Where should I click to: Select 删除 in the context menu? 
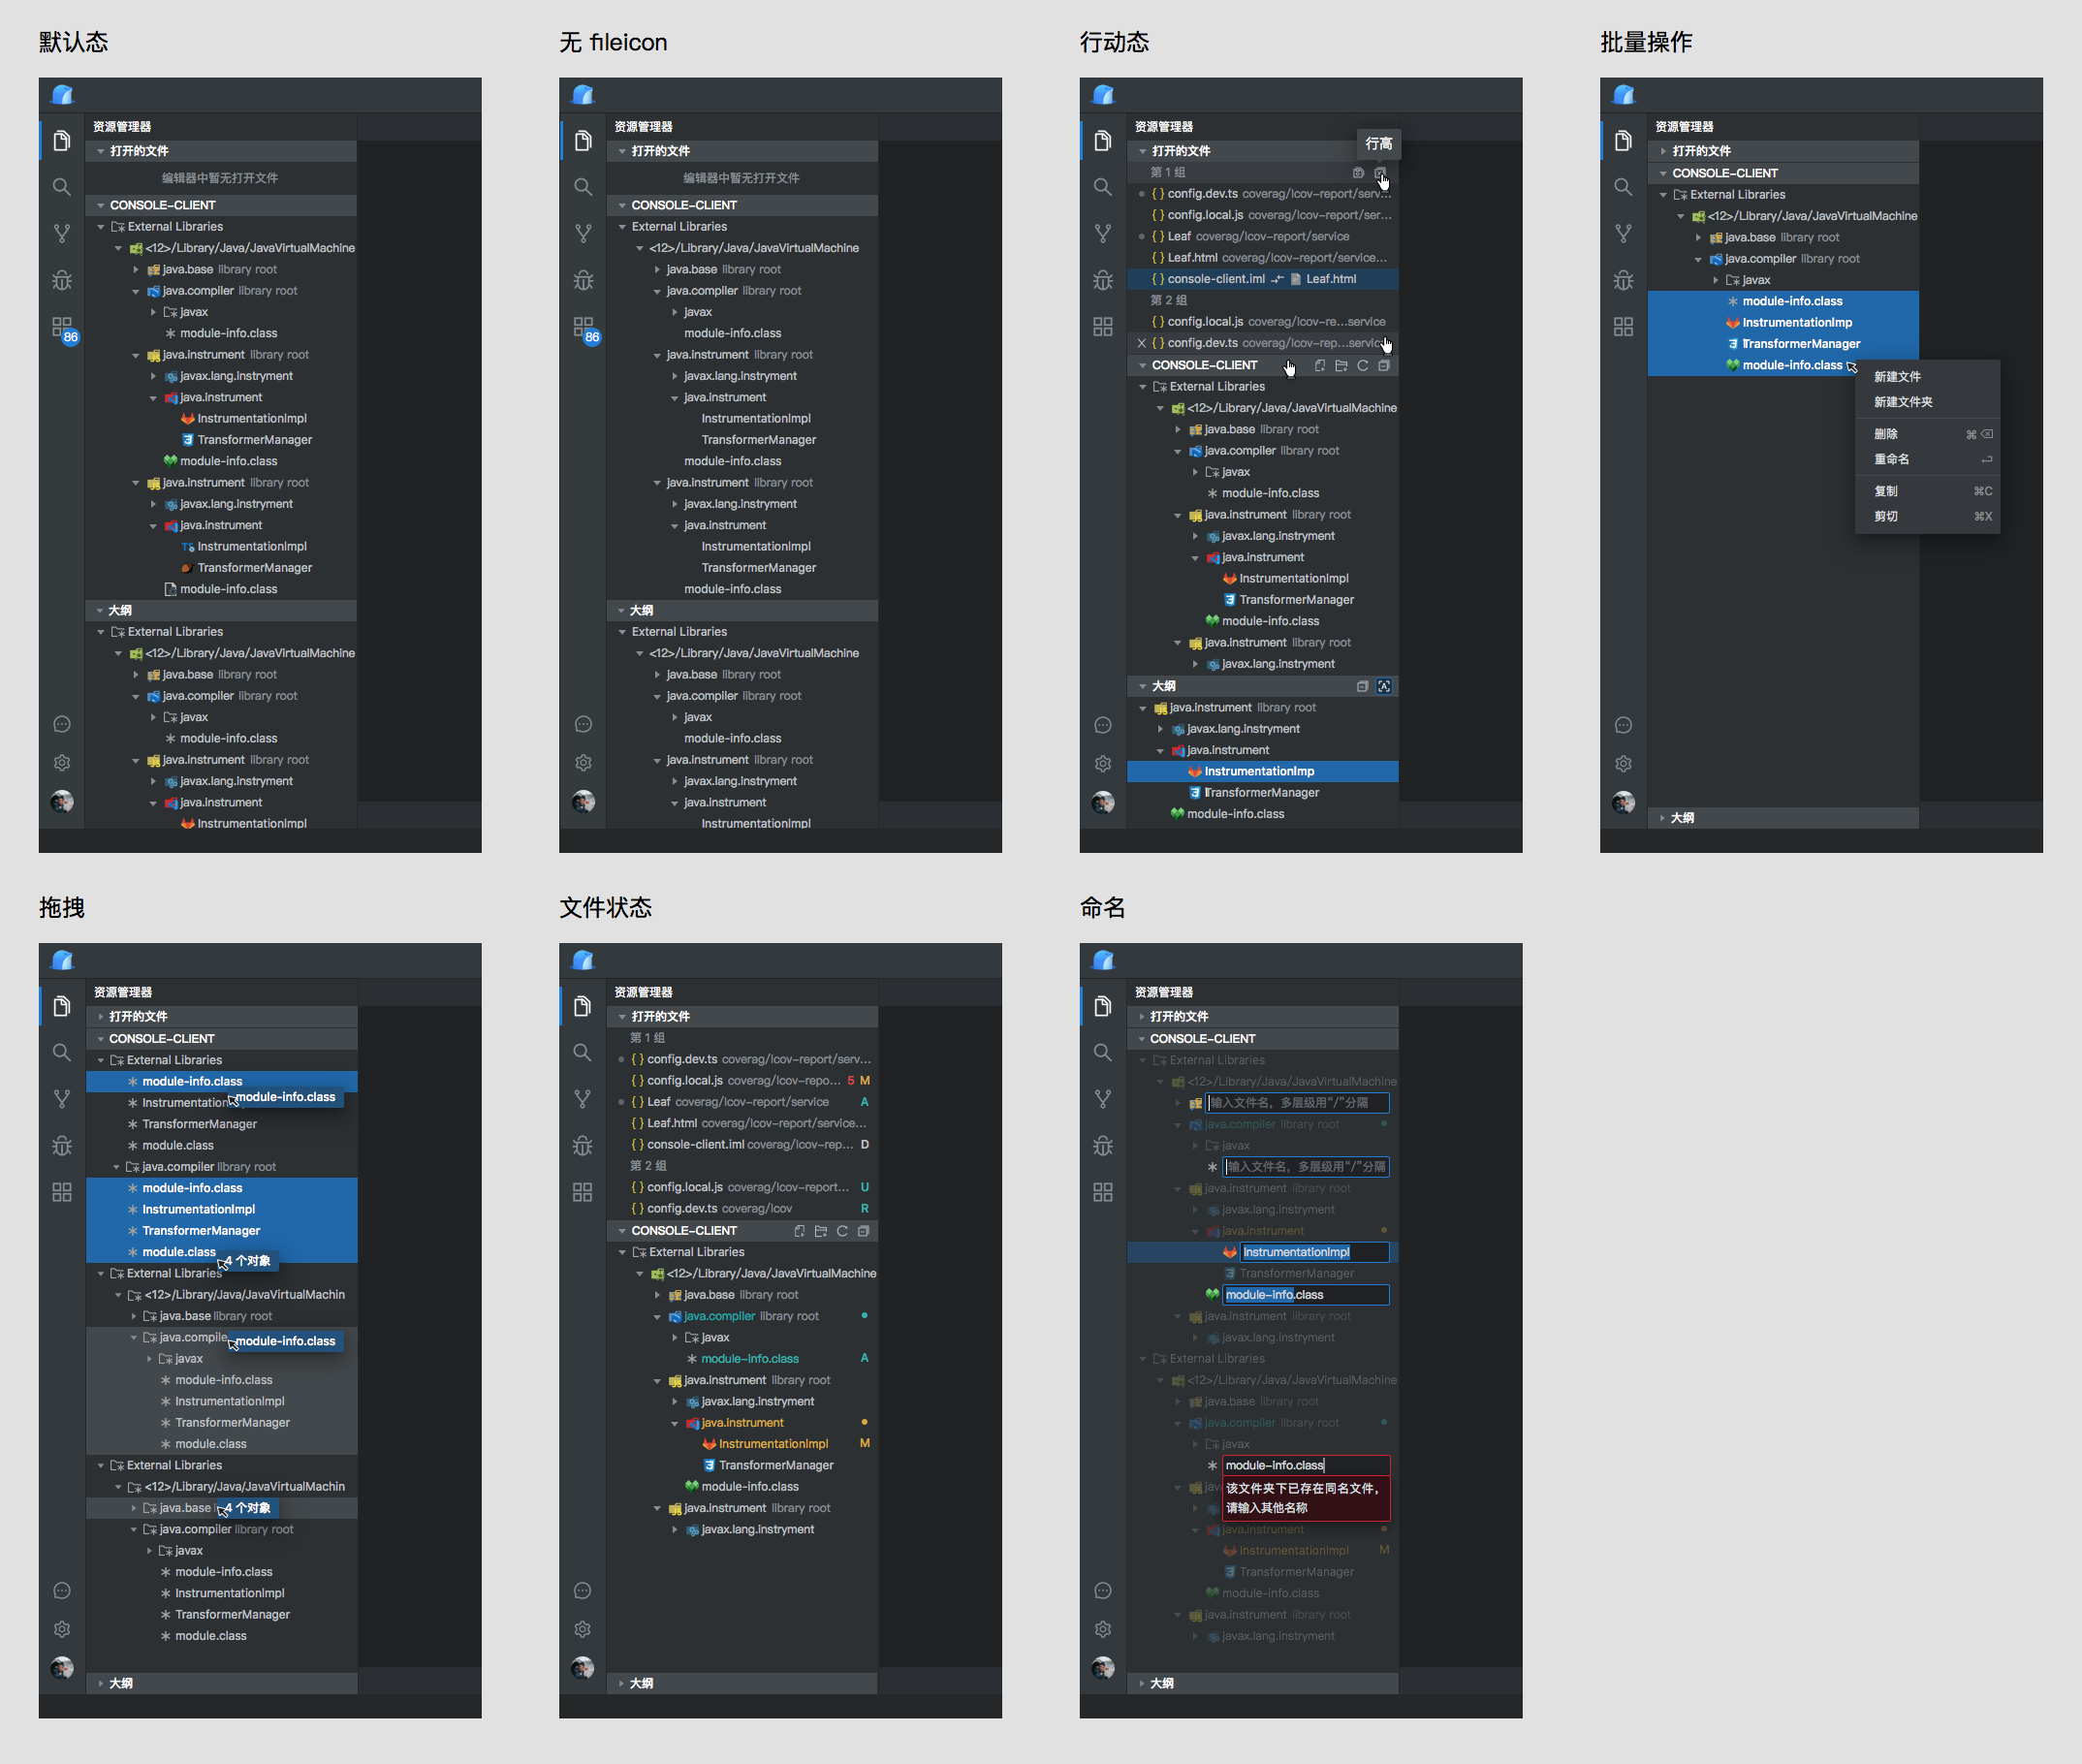pos(1885,434)
